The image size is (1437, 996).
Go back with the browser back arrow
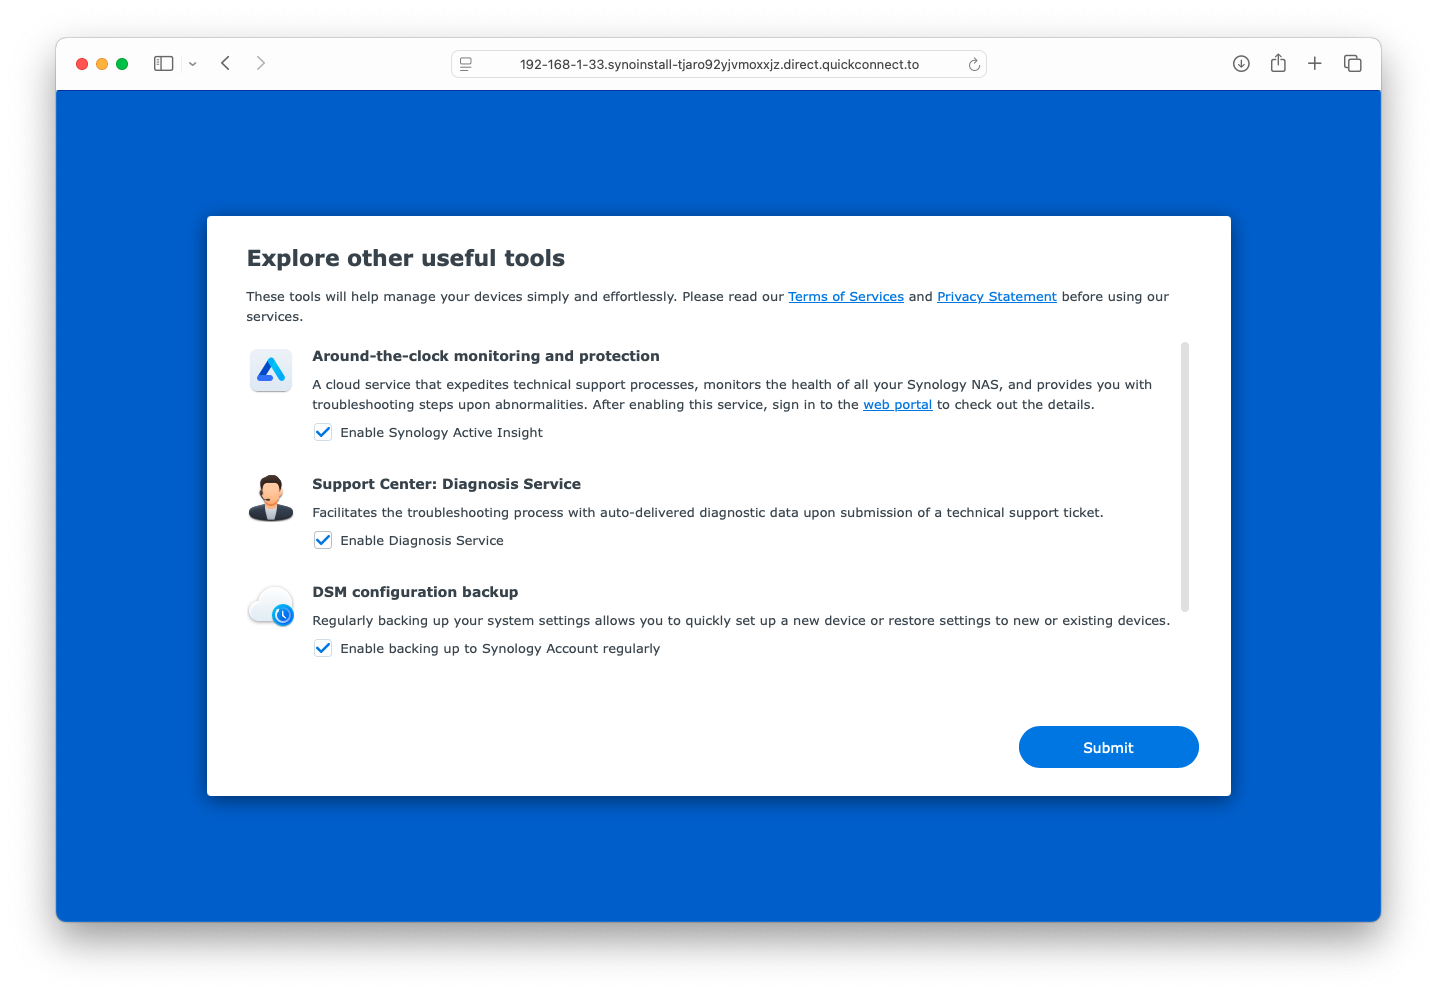(x=226, y=63)
